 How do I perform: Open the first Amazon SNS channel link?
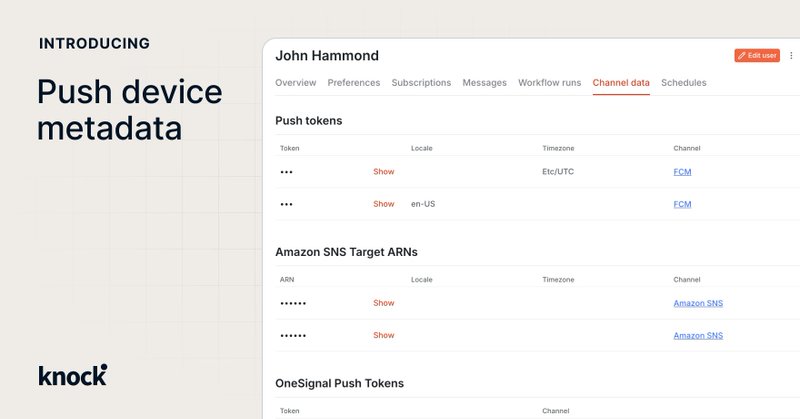point(698,303)
